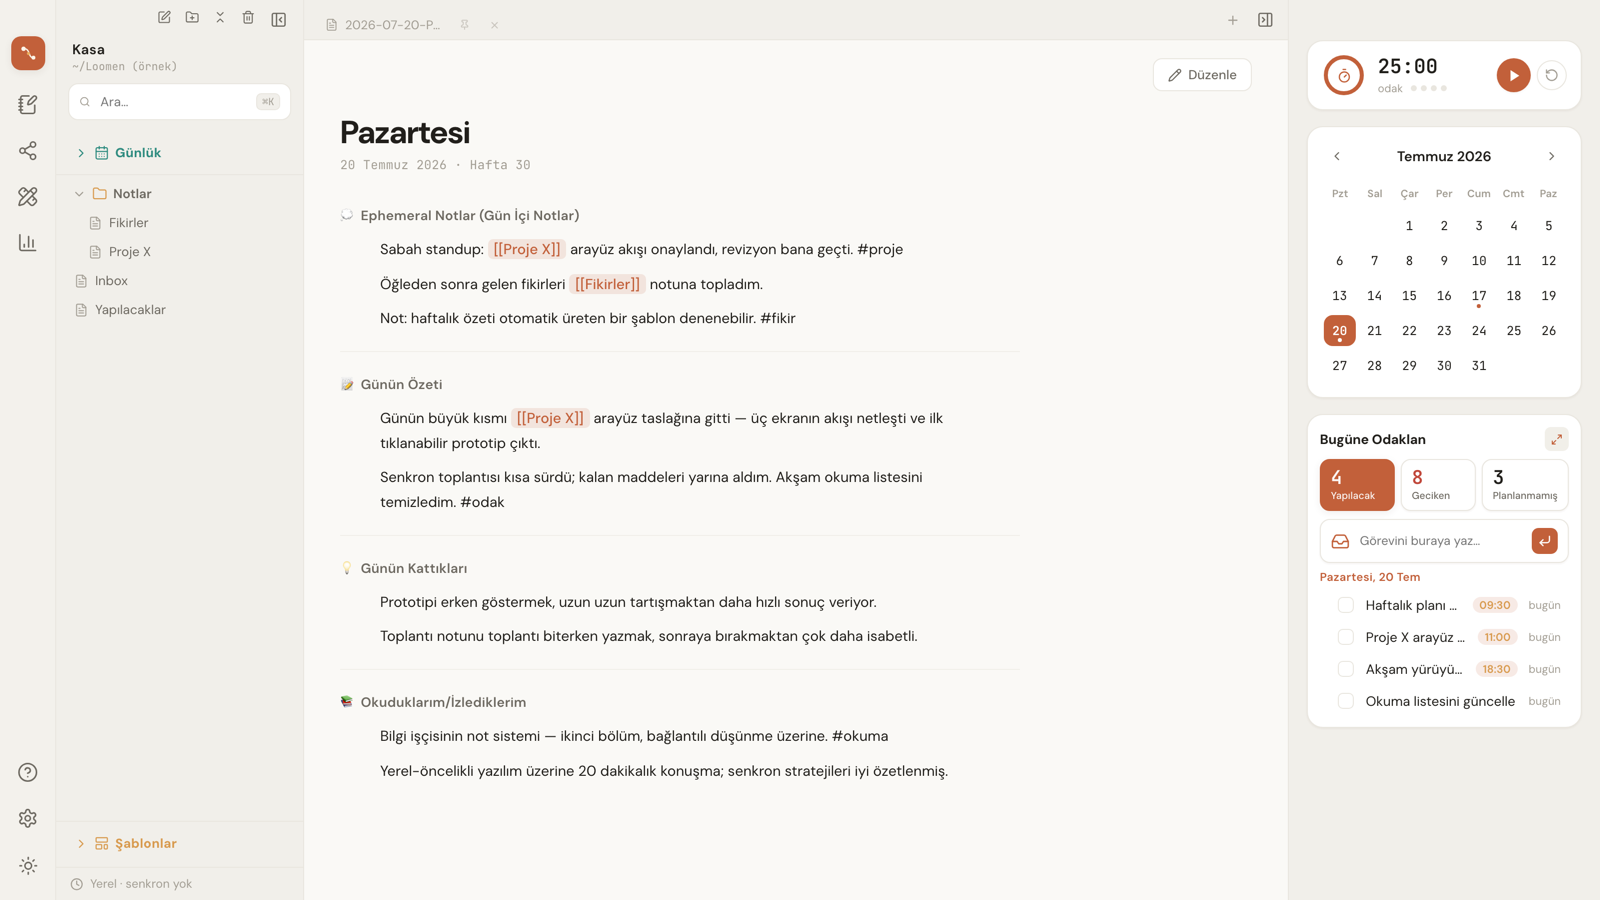Open the statistics chart icon
Viewport: 1600px width, 900px height.
point(28,243)
